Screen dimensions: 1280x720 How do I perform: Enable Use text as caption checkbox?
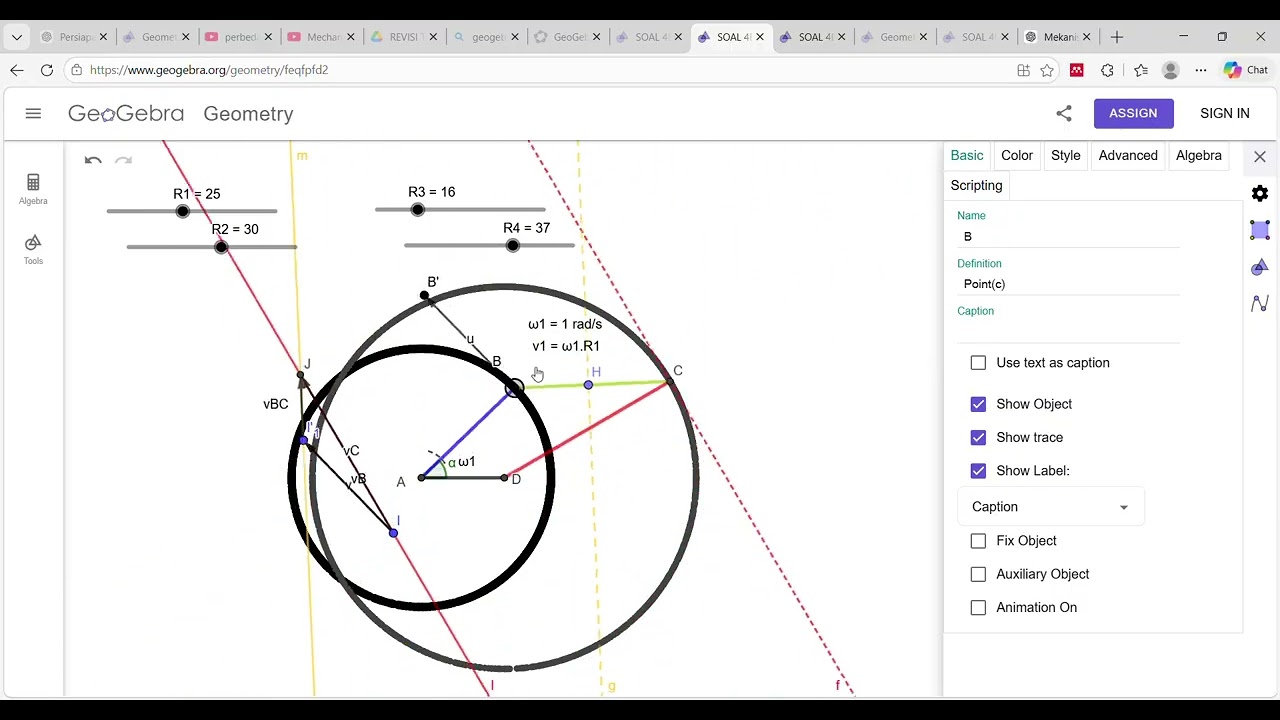[978, 363]
